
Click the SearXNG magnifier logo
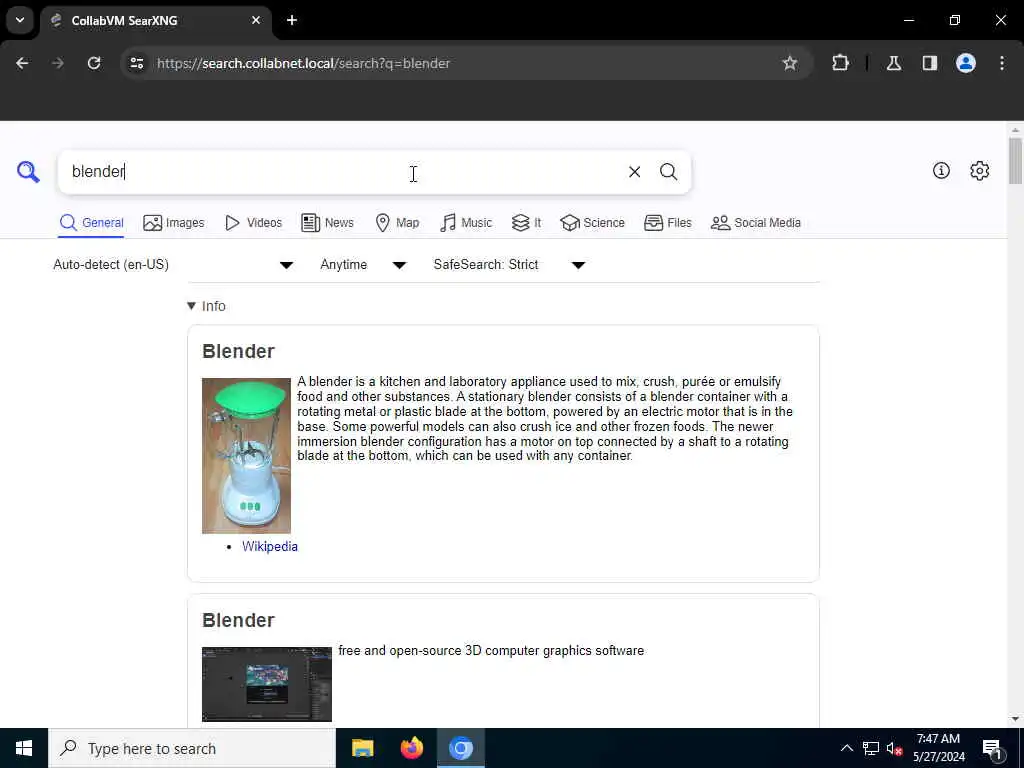point(28,172)
